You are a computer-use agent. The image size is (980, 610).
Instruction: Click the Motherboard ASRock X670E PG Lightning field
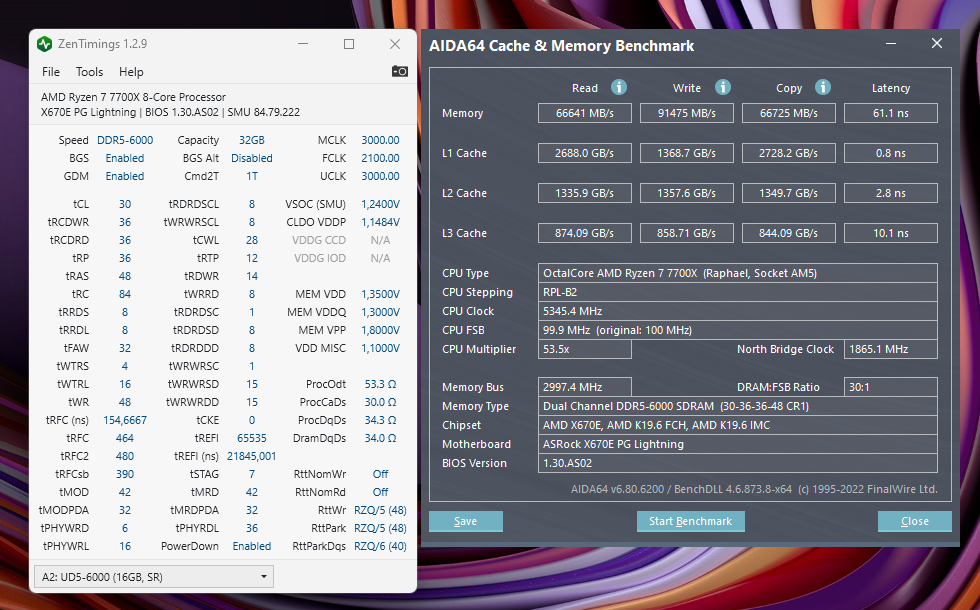[738, 444]
